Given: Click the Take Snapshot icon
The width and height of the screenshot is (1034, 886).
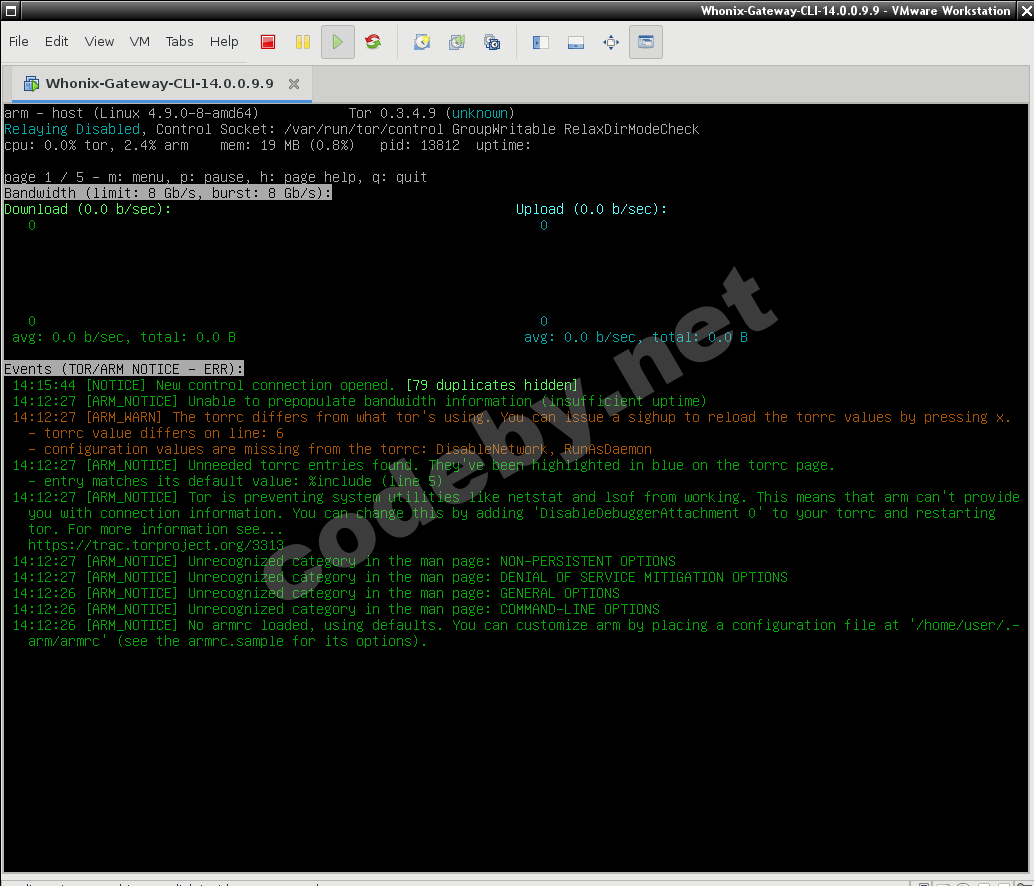Looking at the screenshot, I should tap(422, 42).
